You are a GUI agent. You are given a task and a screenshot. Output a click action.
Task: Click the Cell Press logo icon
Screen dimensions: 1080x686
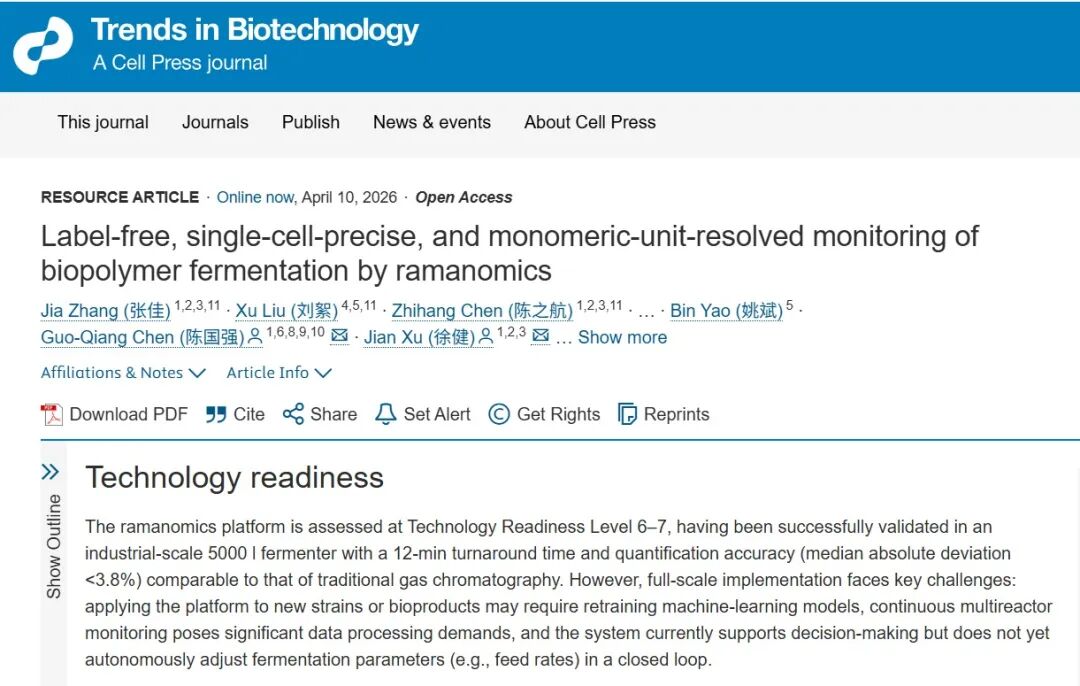point(43,46)
